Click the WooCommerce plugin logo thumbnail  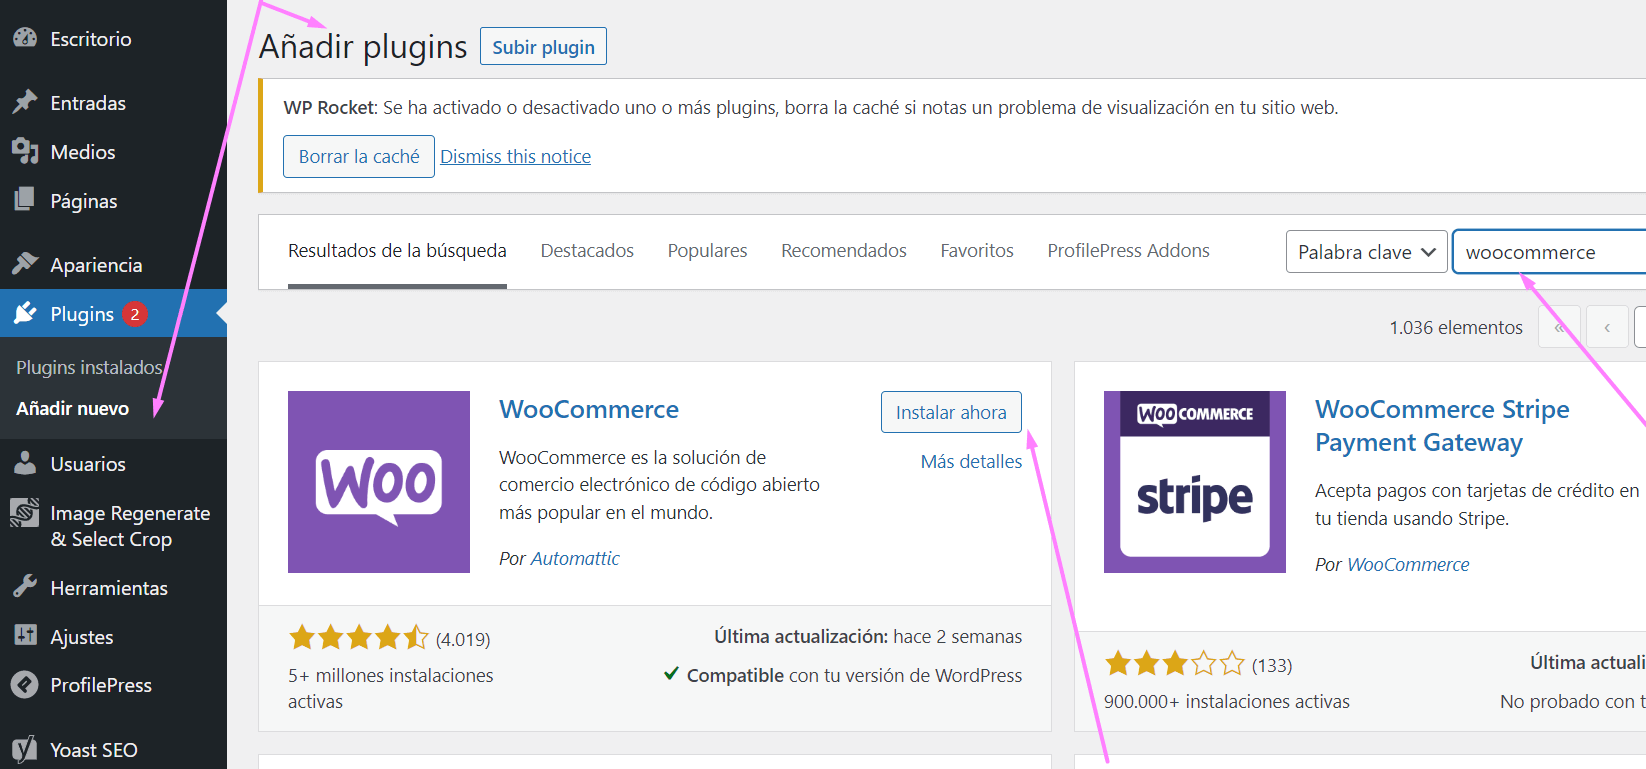click(379, 482)
